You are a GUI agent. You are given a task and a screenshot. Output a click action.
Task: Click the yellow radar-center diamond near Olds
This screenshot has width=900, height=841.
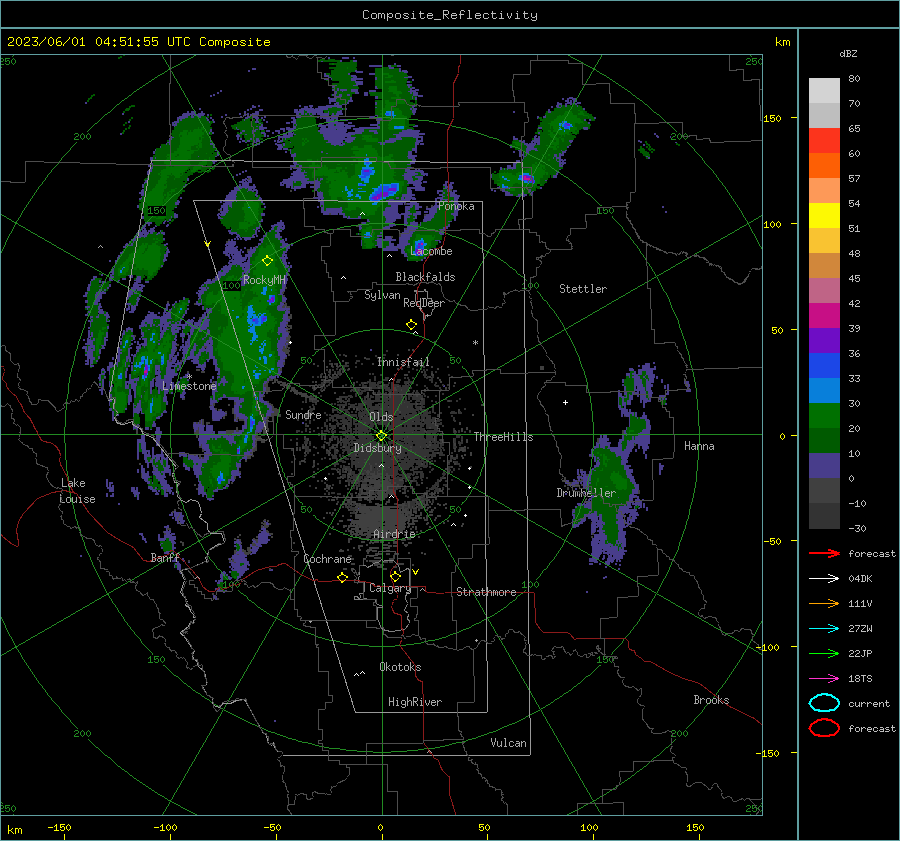pos(382,436)
